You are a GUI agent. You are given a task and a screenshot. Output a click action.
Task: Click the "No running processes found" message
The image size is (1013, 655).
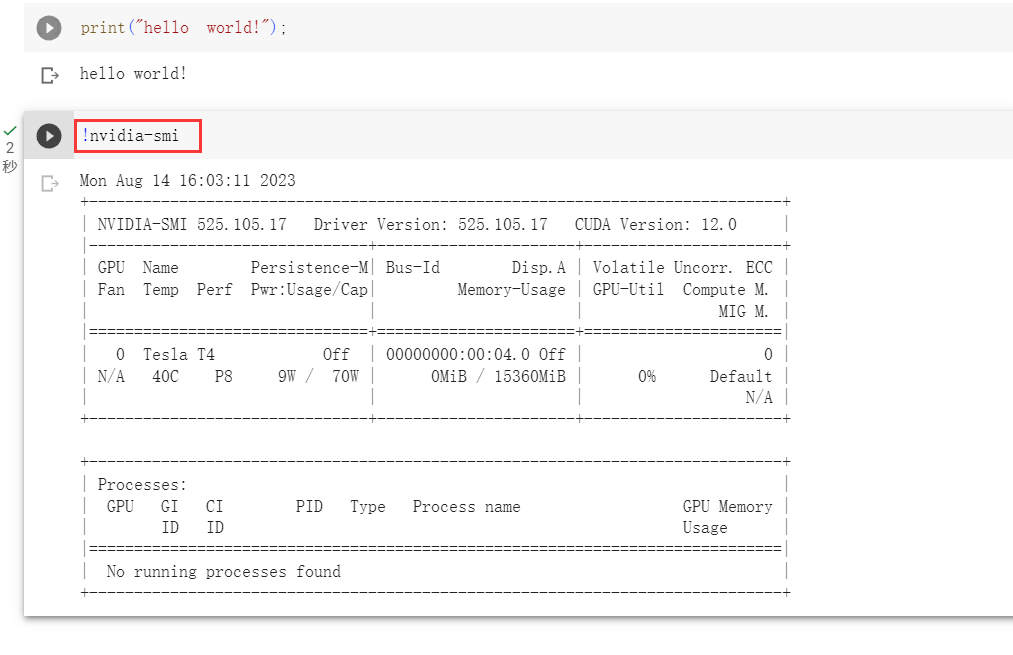[223, 572]
